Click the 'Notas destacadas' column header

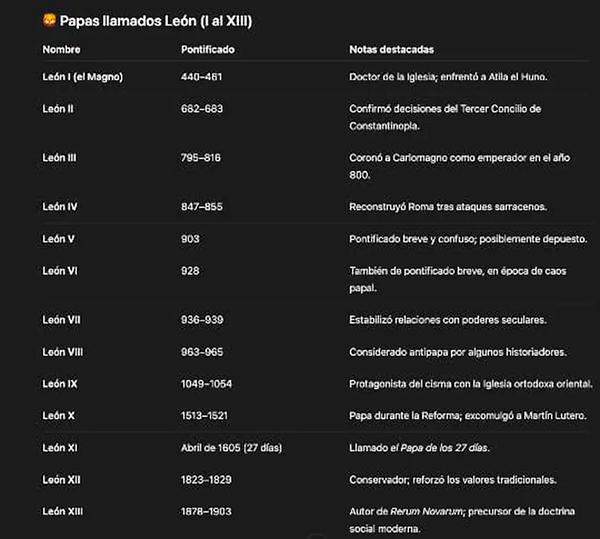coord(391,49)
